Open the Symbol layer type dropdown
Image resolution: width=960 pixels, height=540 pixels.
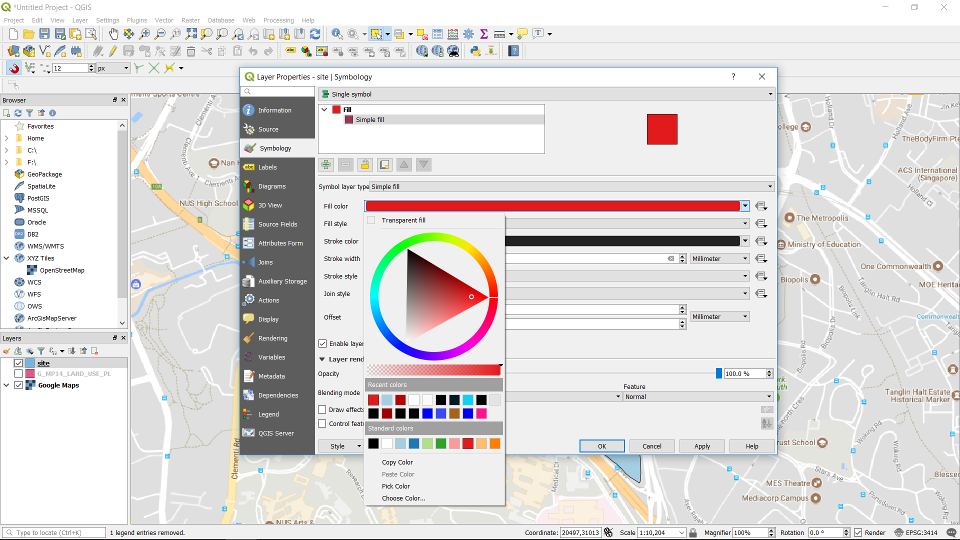click(571, 186)
